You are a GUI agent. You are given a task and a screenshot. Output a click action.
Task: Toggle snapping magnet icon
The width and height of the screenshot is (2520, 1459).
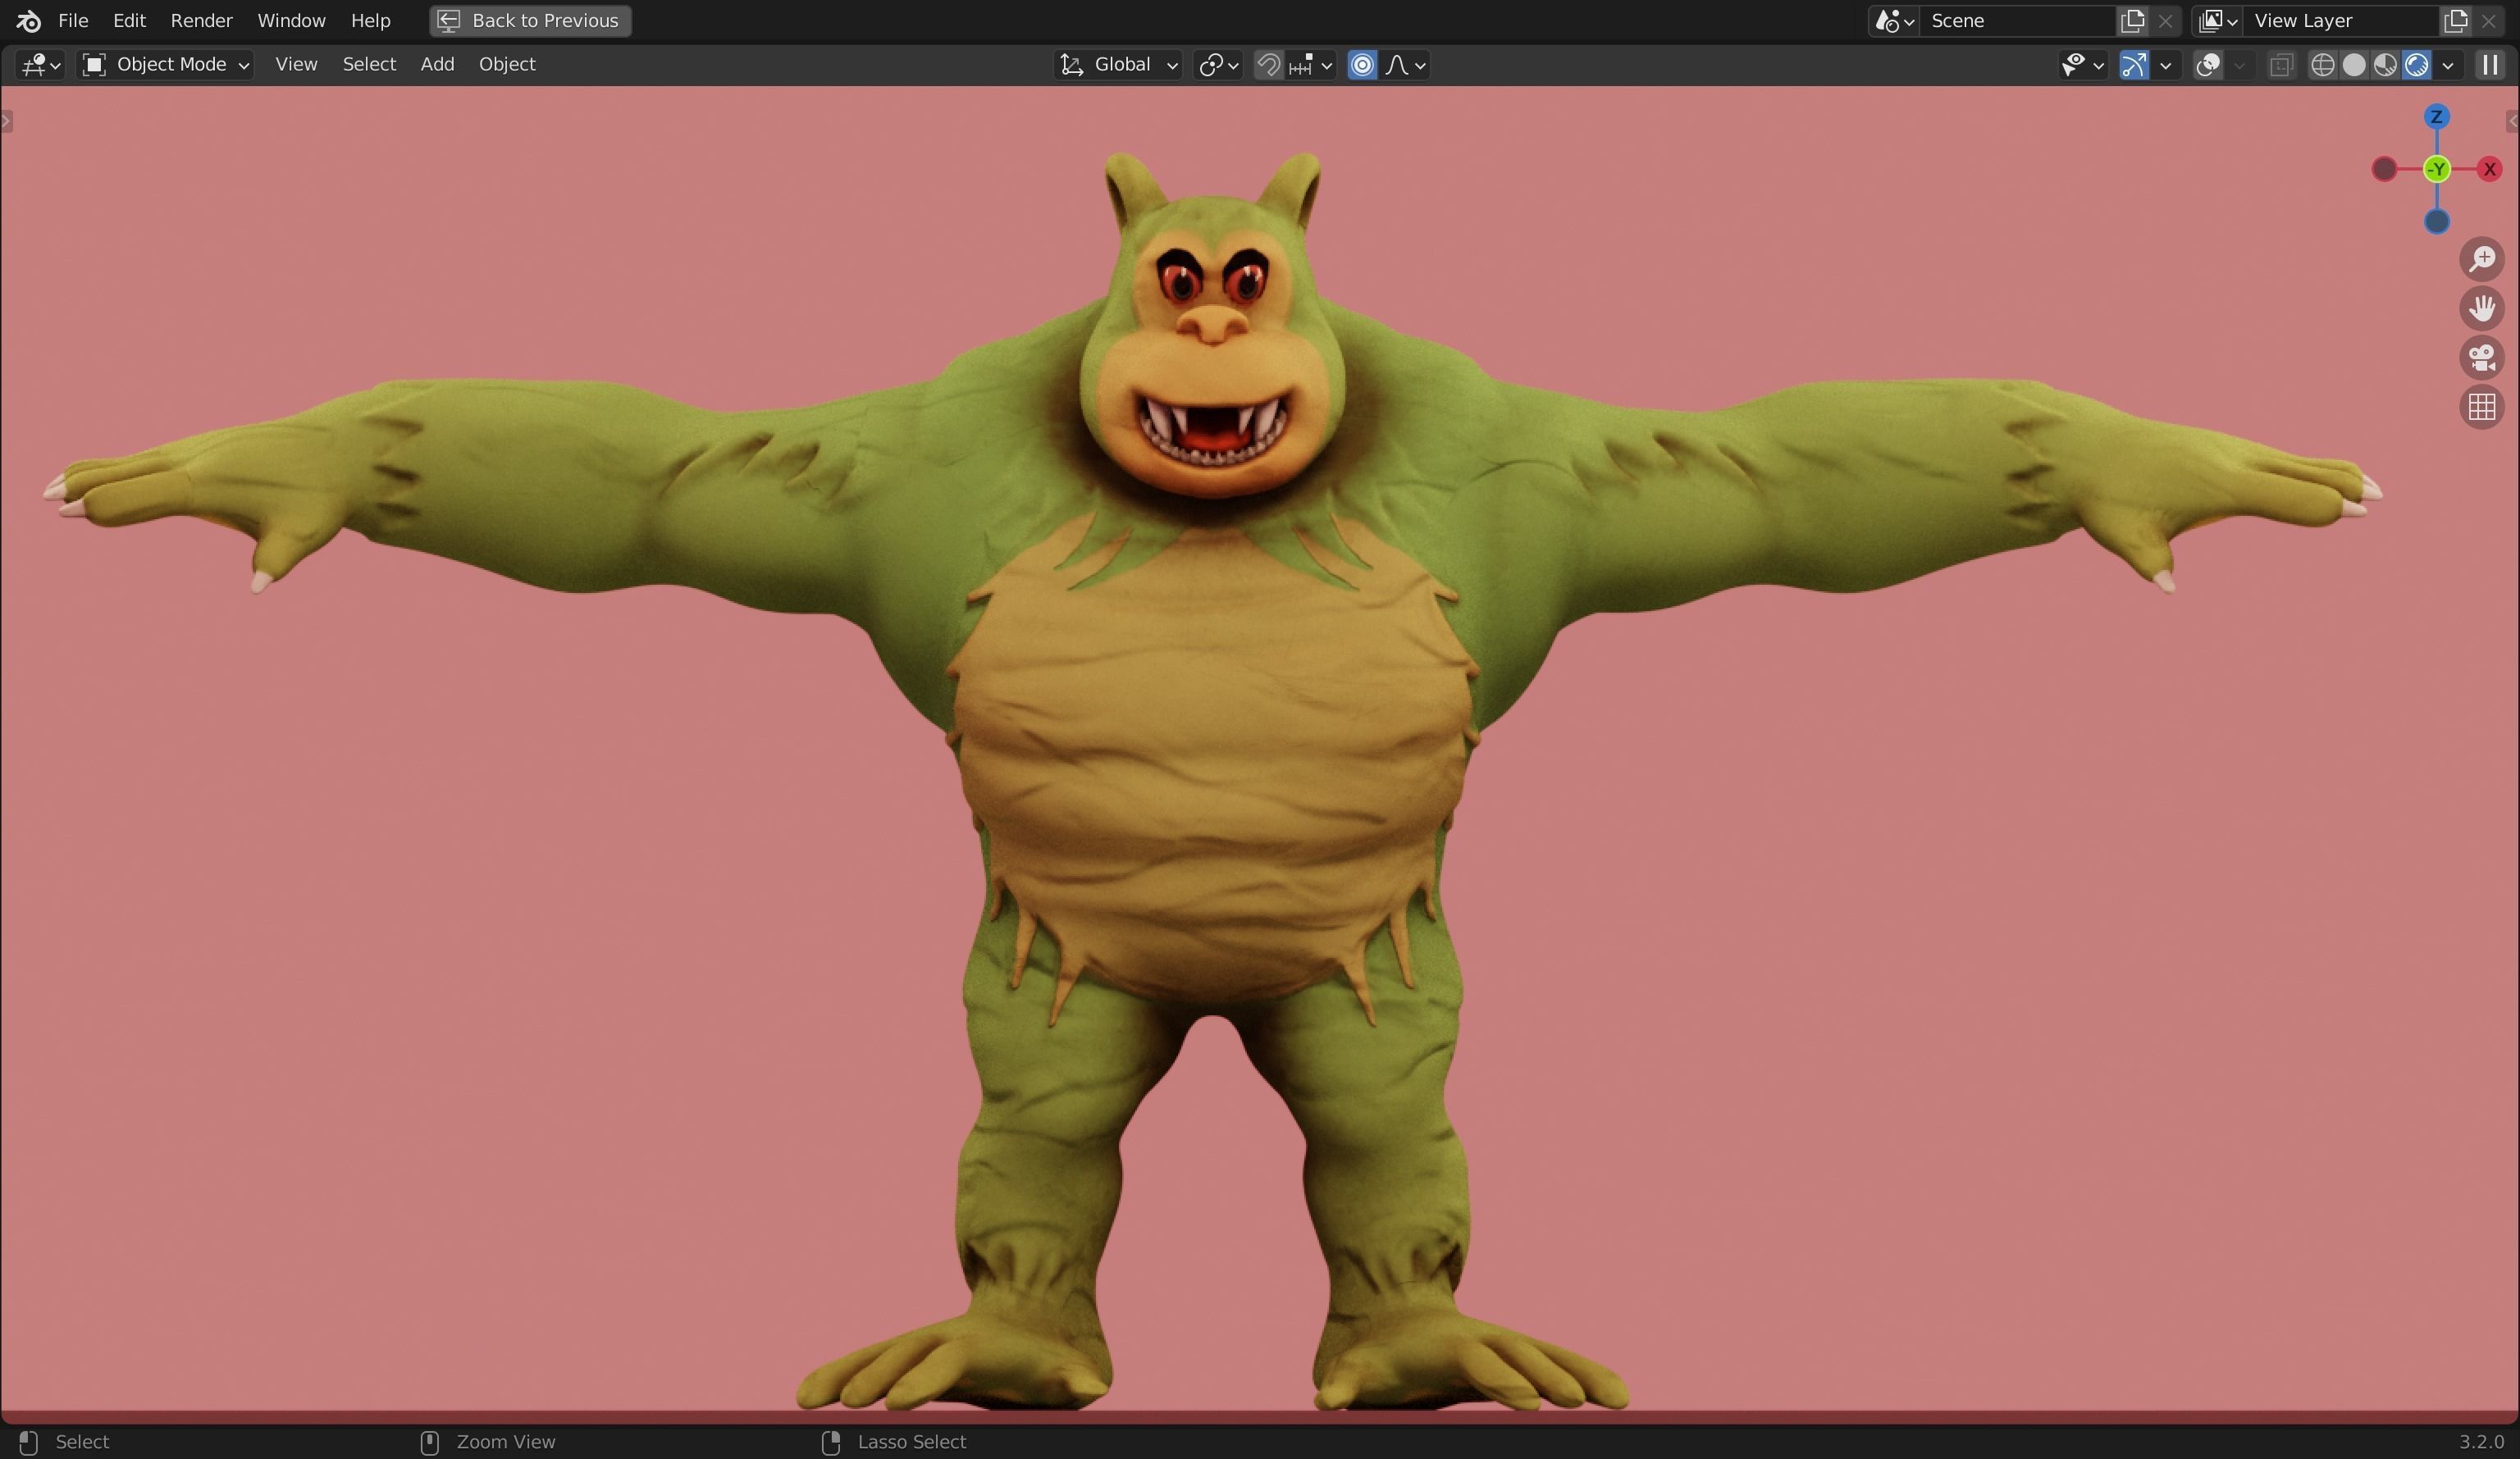1268,65
